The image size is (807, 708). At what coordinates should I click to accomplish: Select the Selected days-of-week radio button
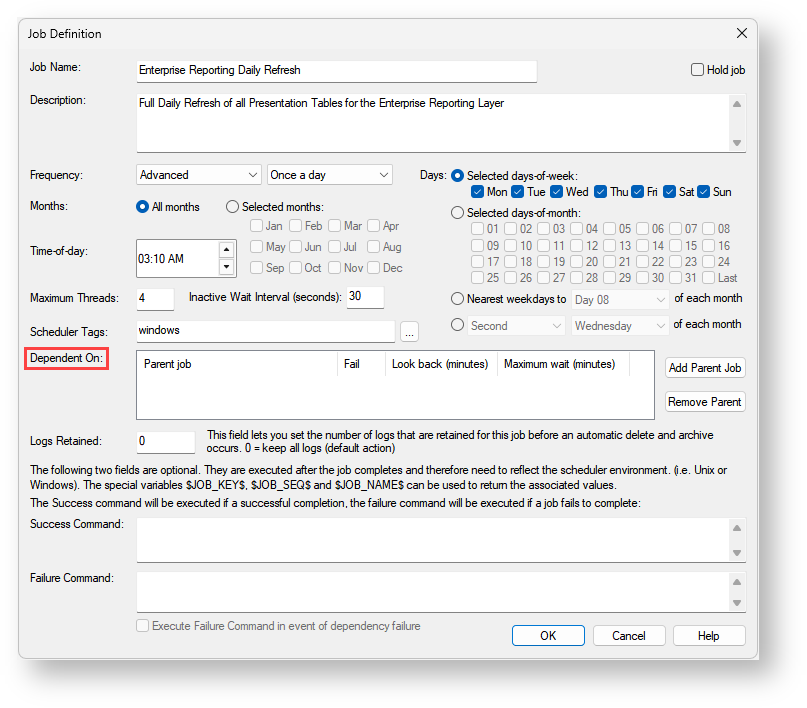pyautogui.click(x=458, y=176)
